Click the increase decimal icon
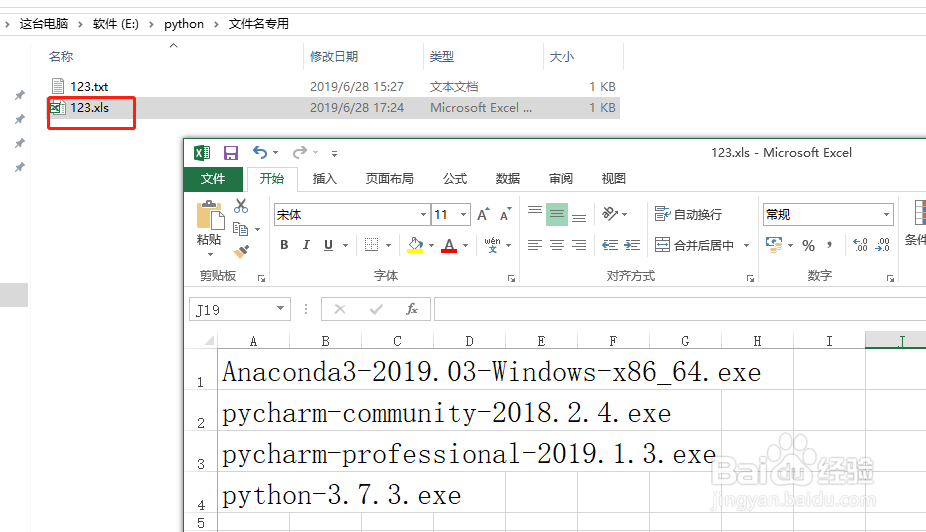This screenshot has width=926, height=532. (x=860, y=245)
